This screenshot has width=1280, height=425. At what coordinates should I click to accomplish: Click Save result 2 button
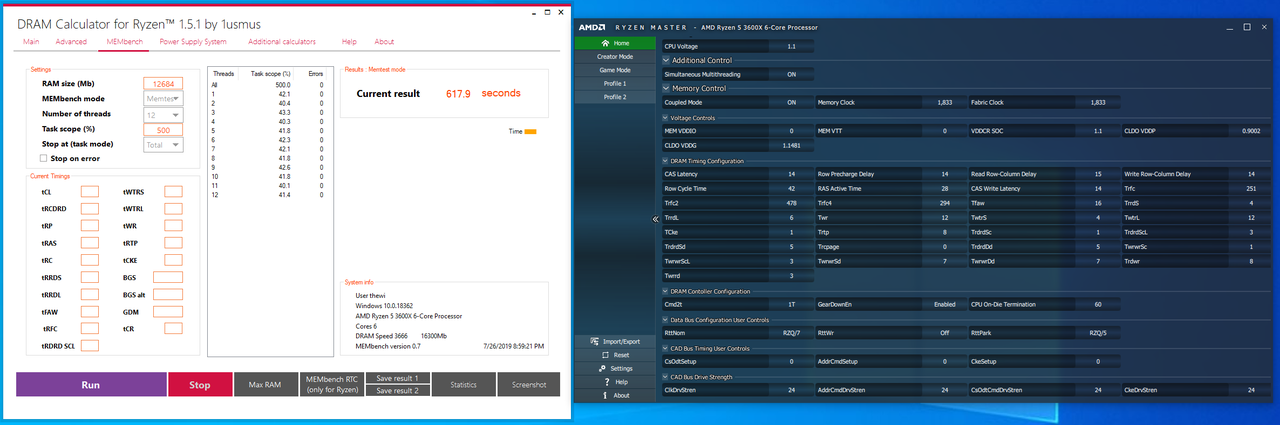[397, 391]
